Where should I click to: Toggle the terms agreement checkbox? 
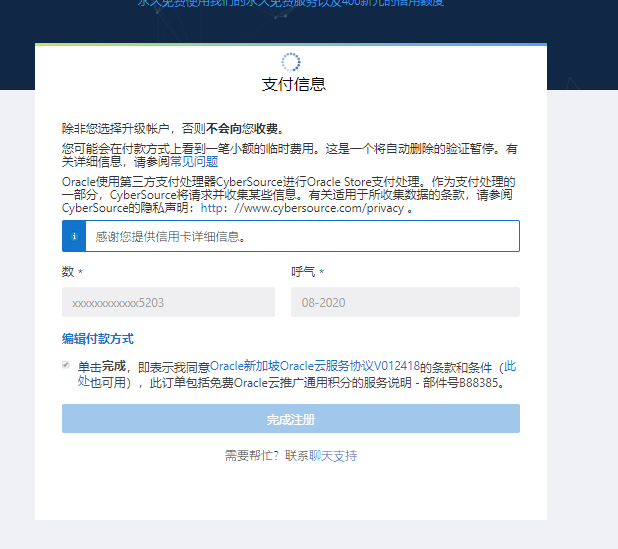click(67, 366)
